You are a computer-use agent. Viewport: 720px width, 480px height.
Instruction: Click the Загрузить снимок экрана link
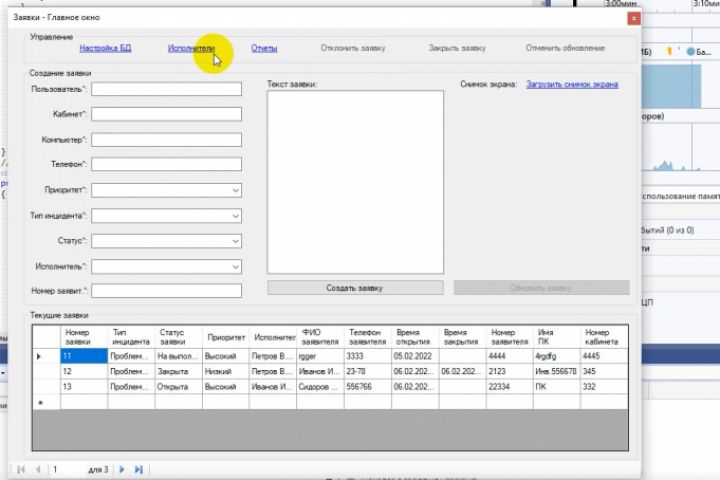coord(572,85)
